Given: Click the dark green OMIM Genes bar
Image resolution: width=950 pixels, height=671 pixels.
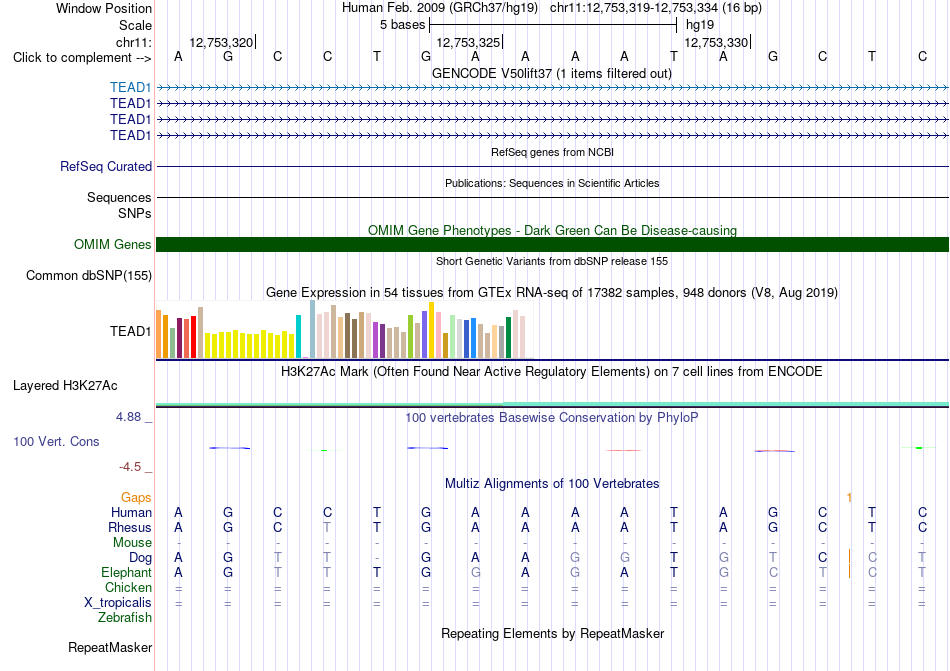Looking at the screenshot, I should pyautogui.click(x=552, y=244).
